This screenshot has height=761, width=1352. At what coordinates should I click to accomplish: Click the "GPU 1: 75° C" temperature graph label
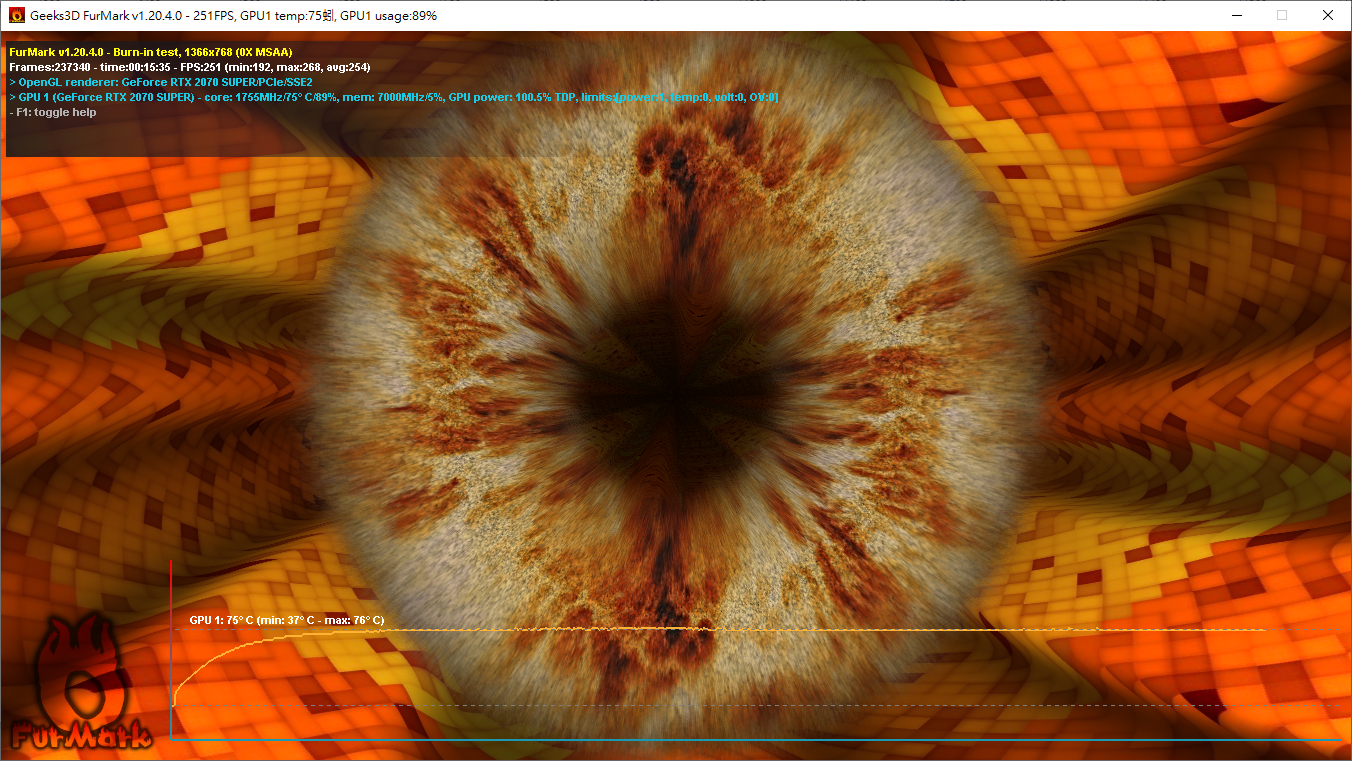tap(287, 620)
